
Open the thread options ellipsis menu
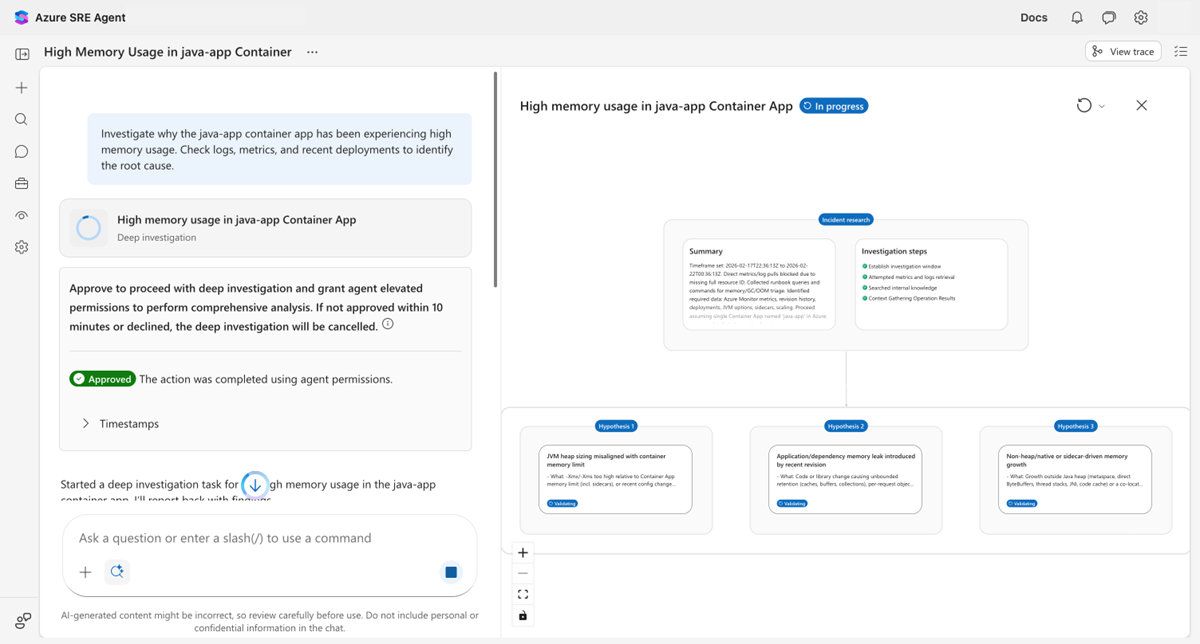(x=313, y=52)
